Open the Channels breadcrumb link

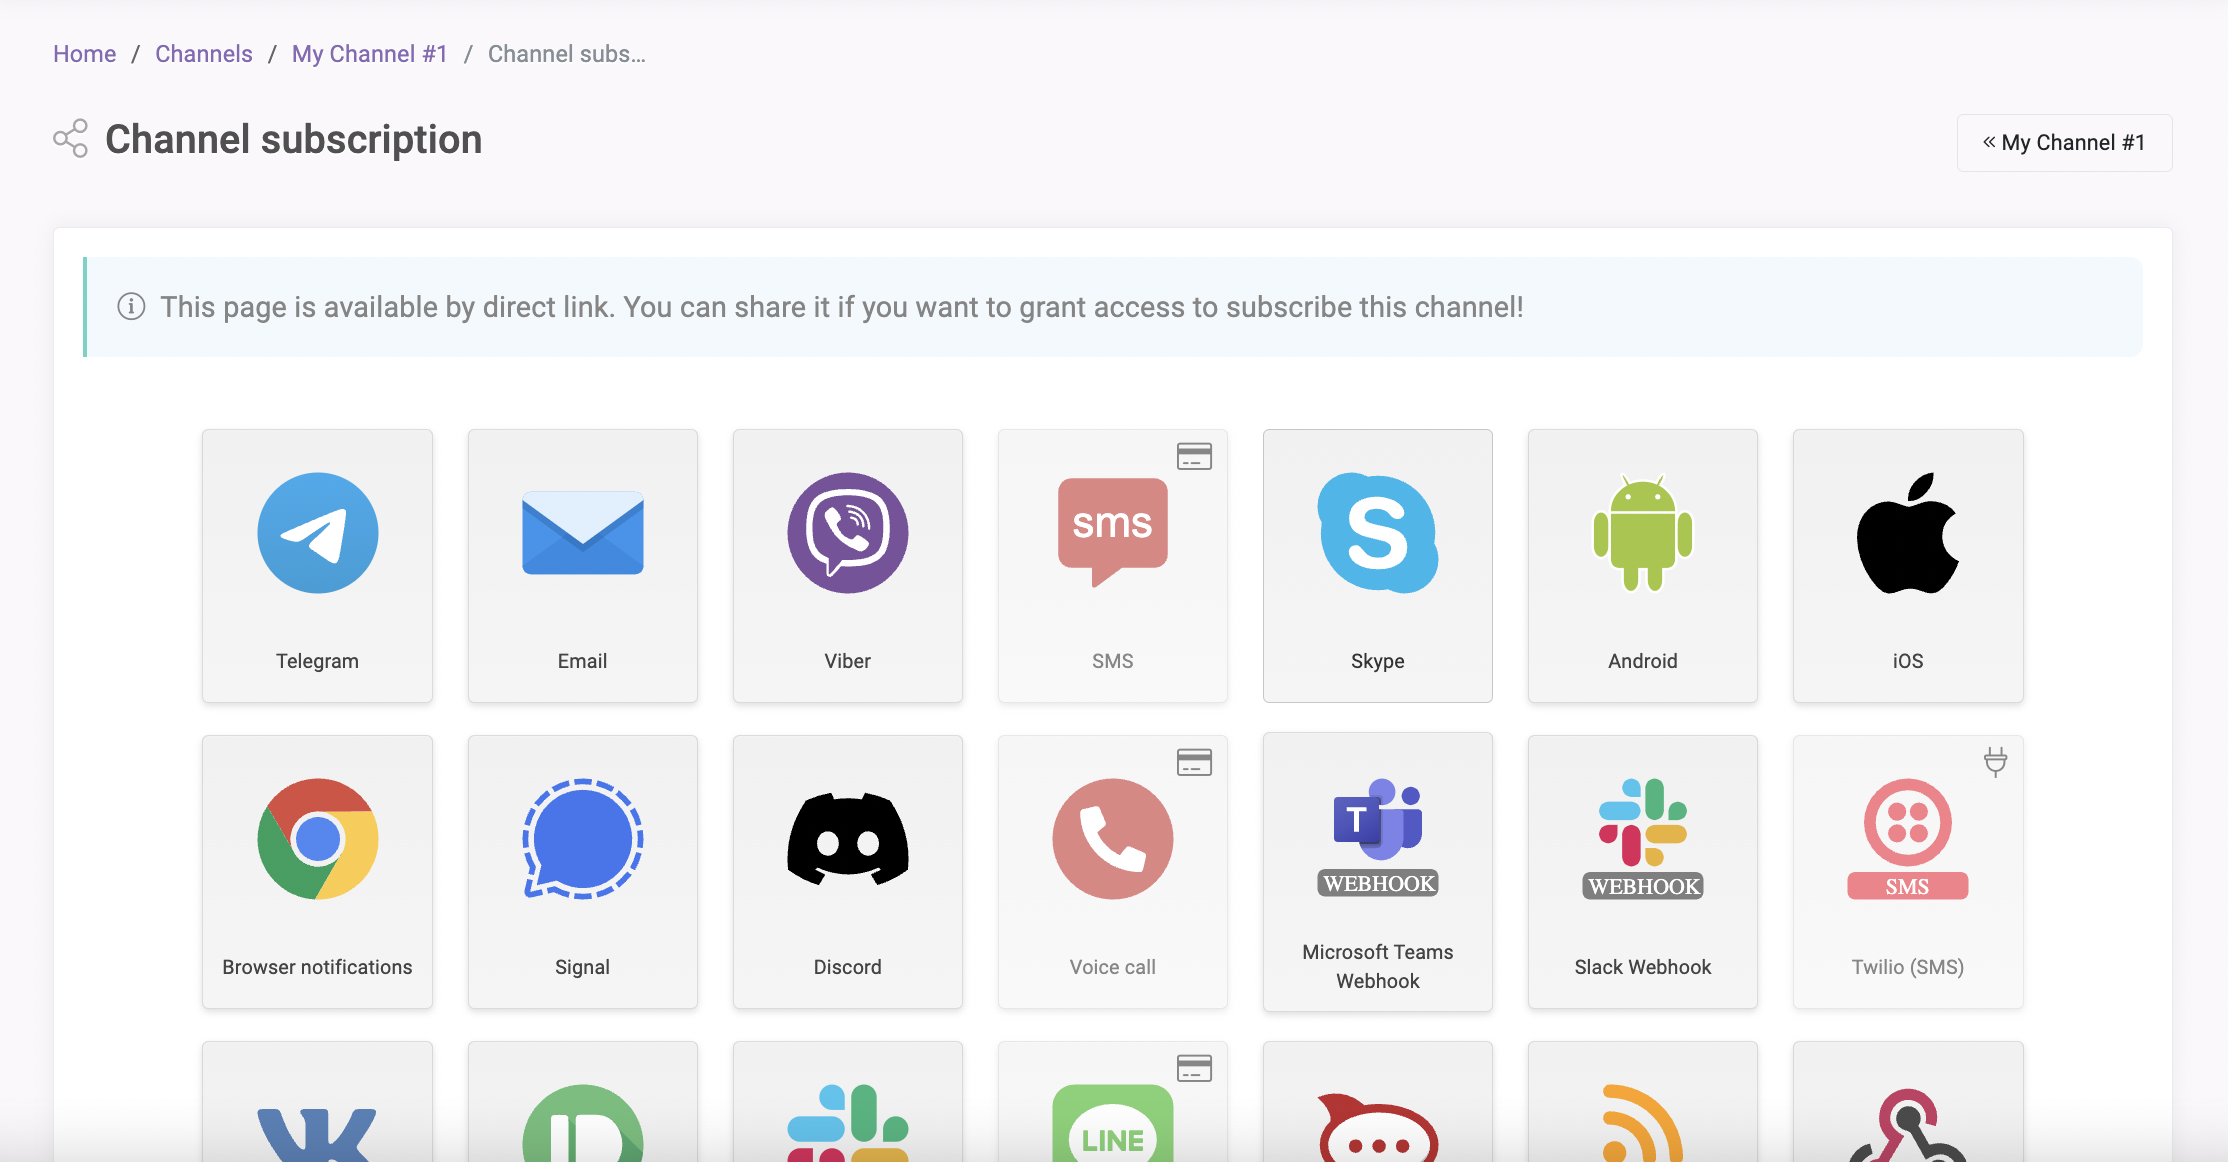pos(204,54)
